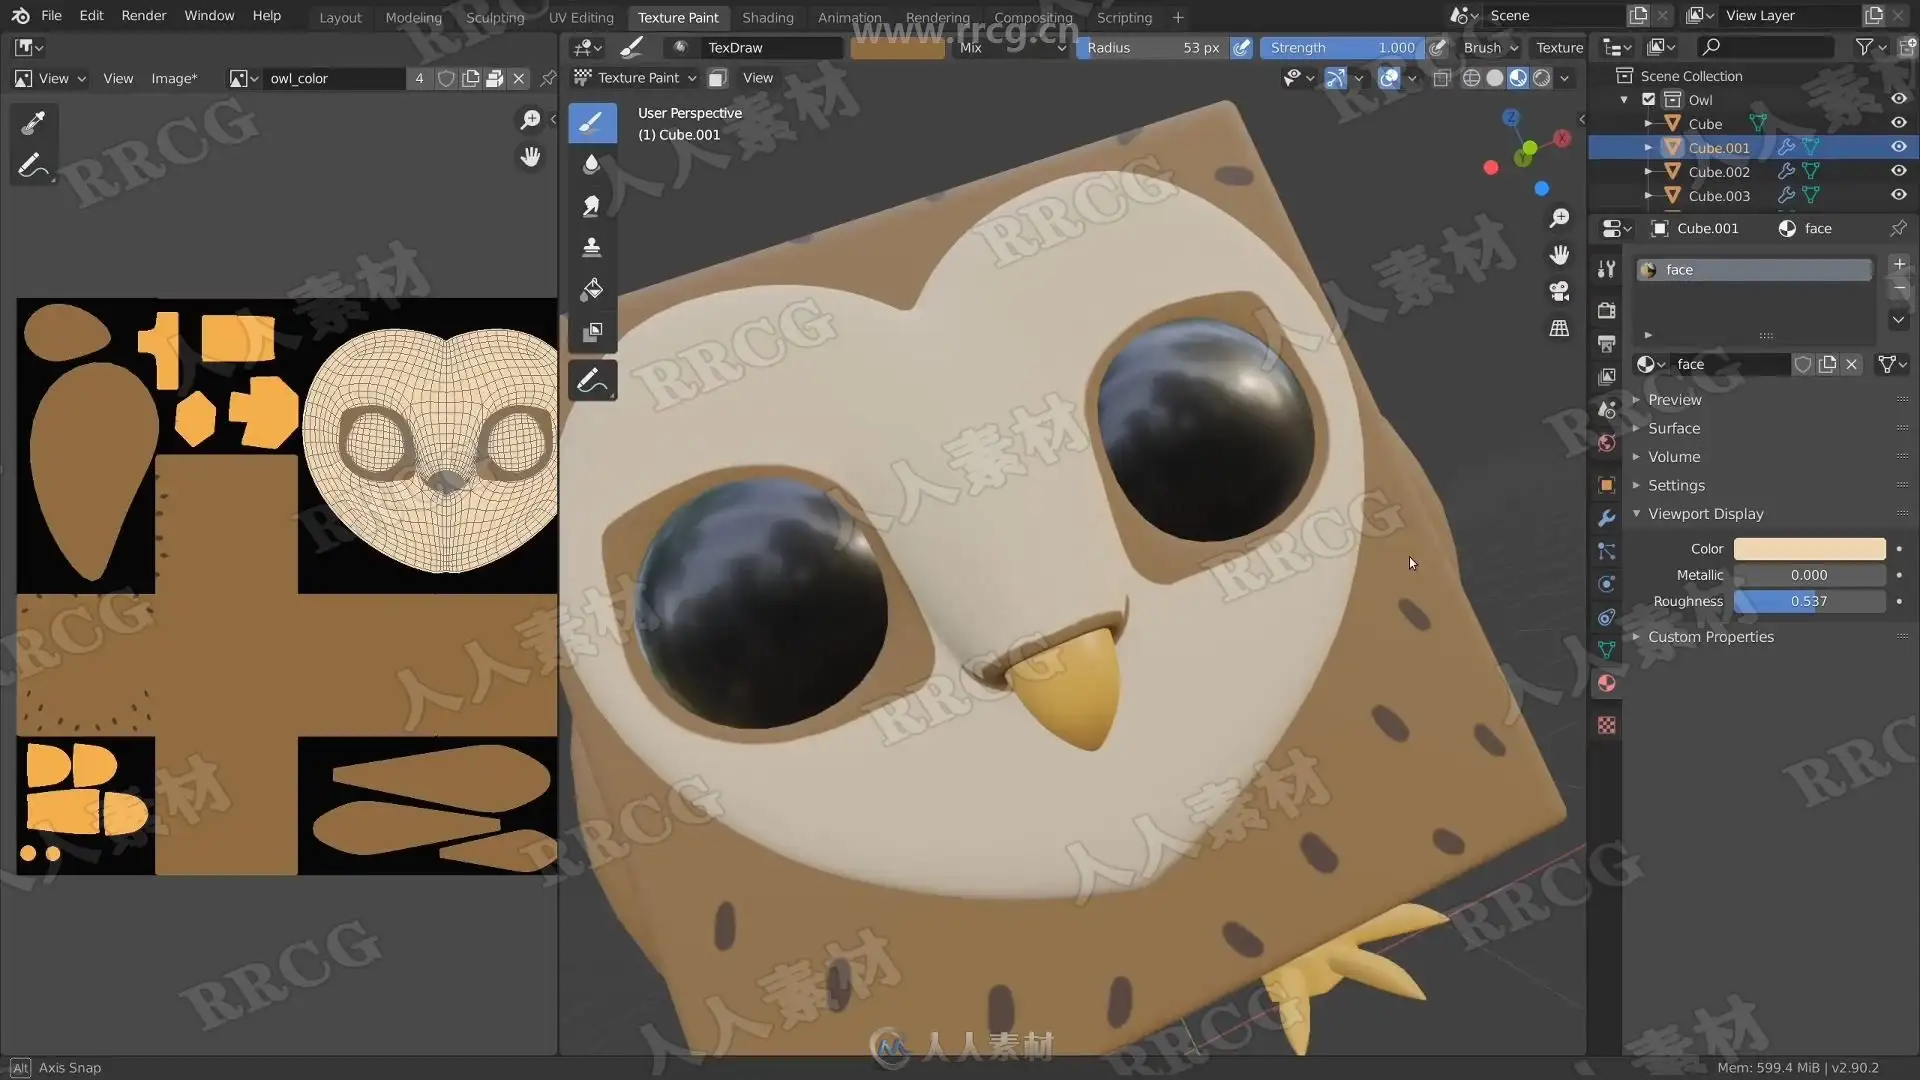Click the camera view icon
Viewport: 1920px width, 1080px height.
(1559, 291)
